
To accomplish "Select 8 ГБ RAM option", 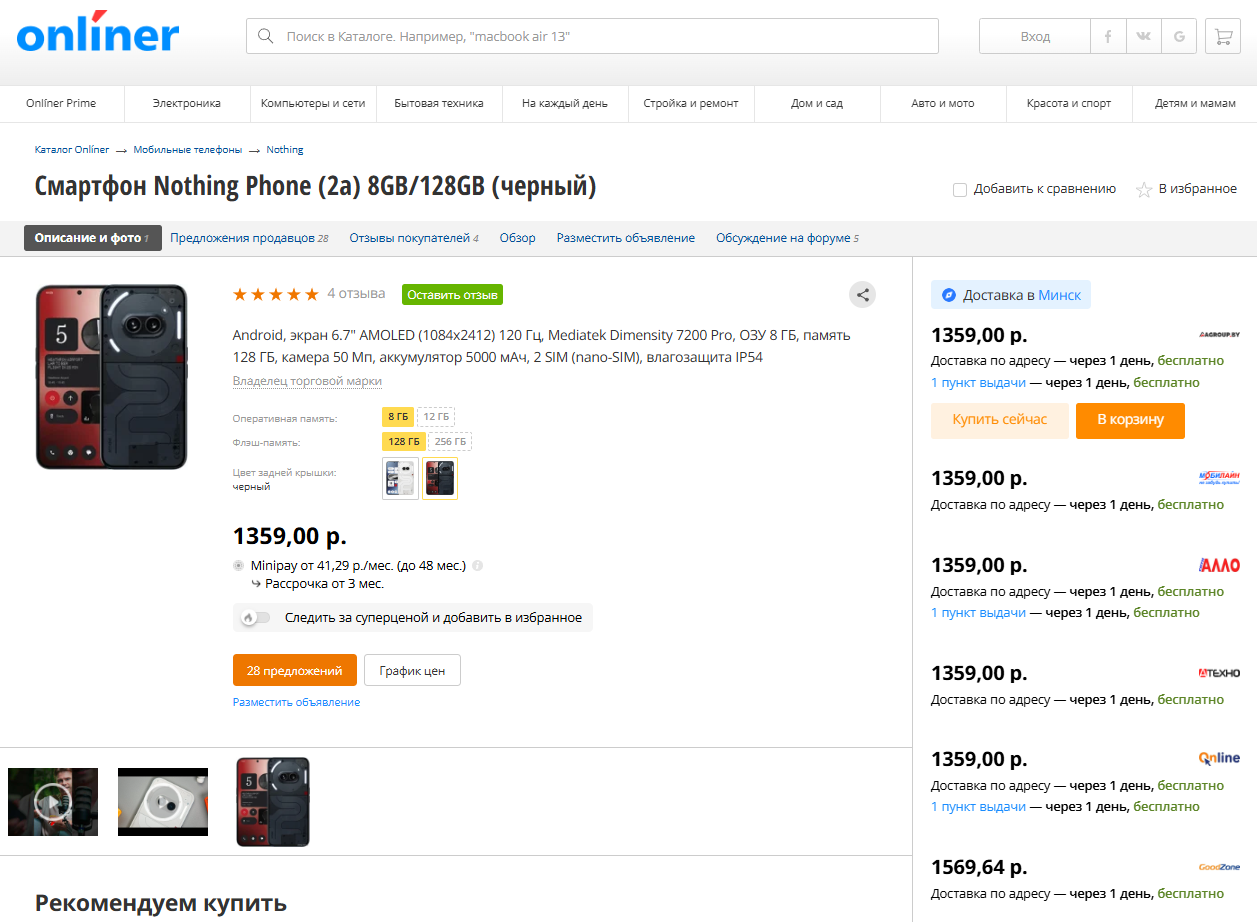I will tap(397, 417).
